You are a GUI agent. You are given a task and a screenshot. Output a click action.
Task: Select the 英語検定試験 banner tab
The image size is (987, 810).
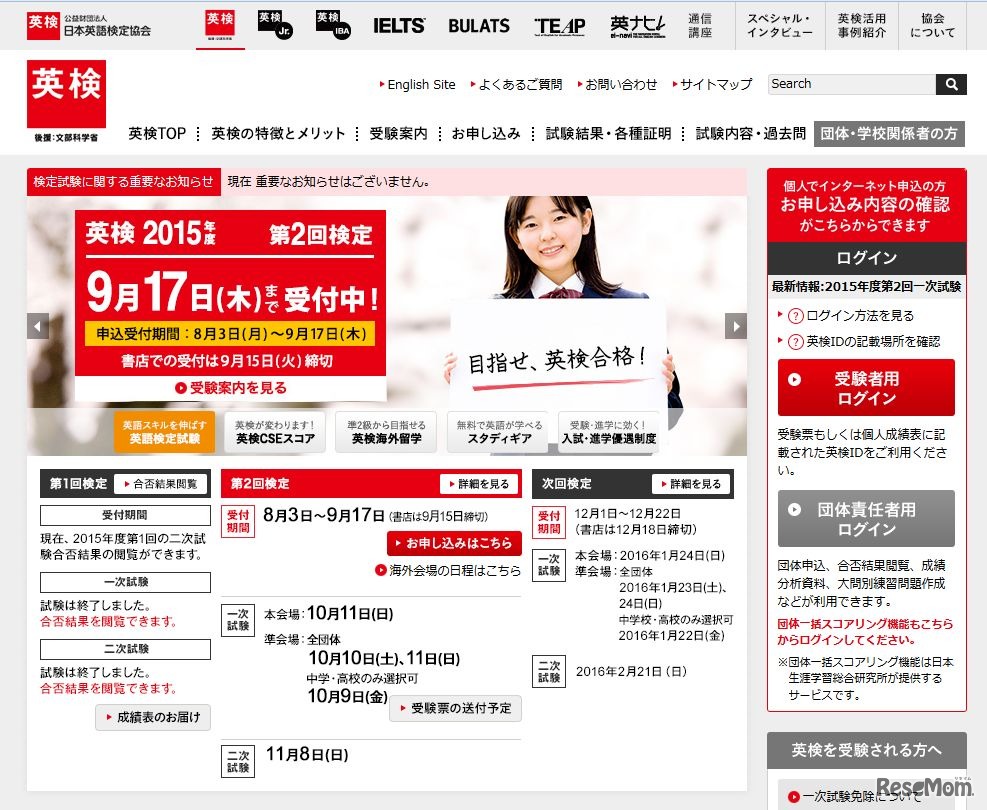click(x=164, y=432)
